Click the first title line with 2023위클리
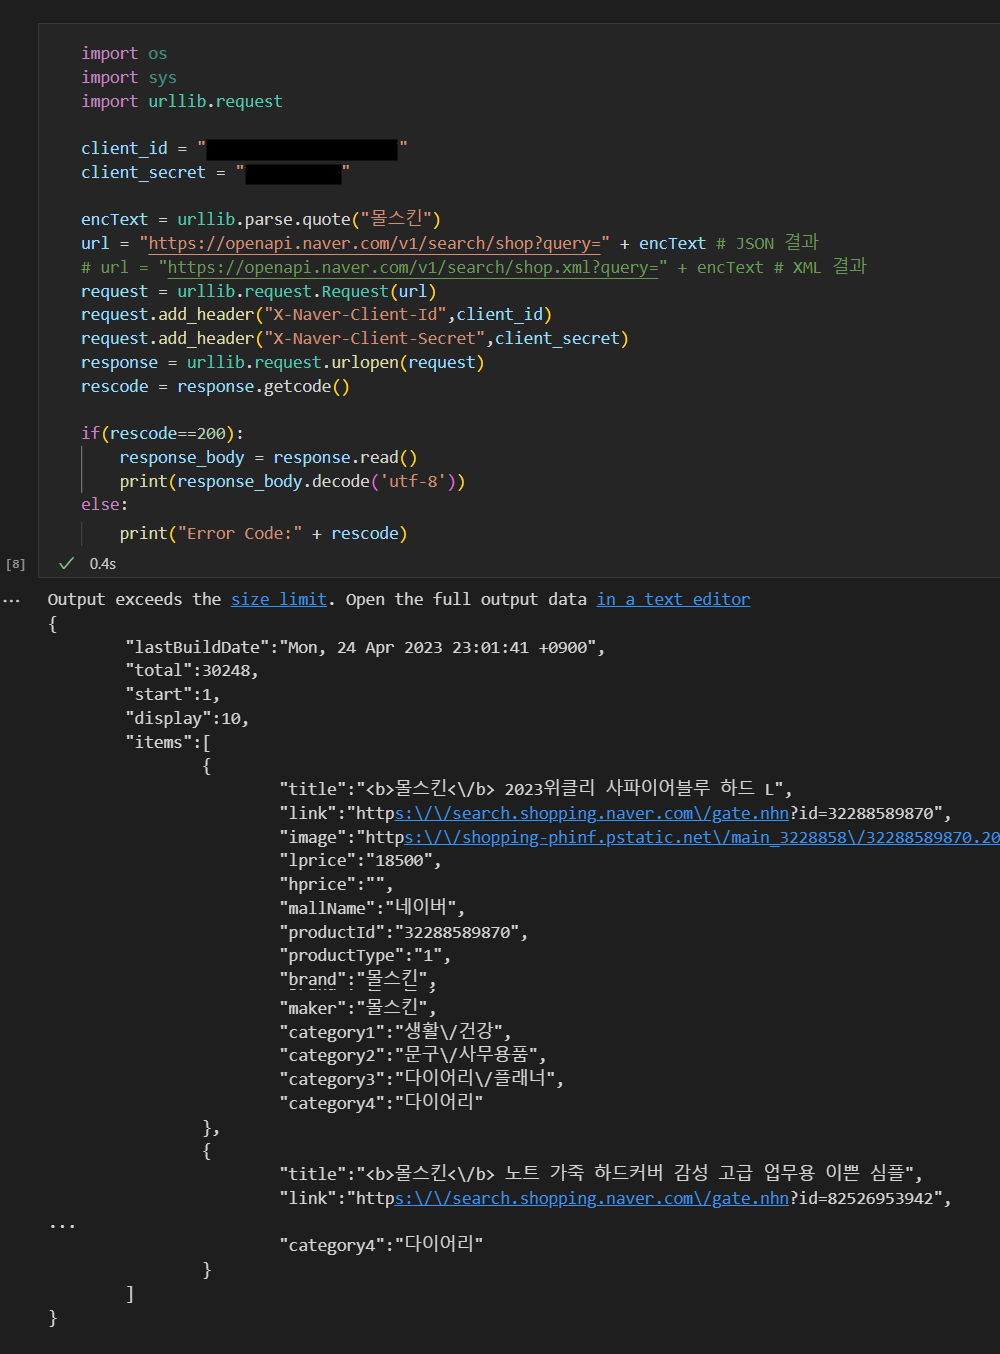 tap(536, 788)
